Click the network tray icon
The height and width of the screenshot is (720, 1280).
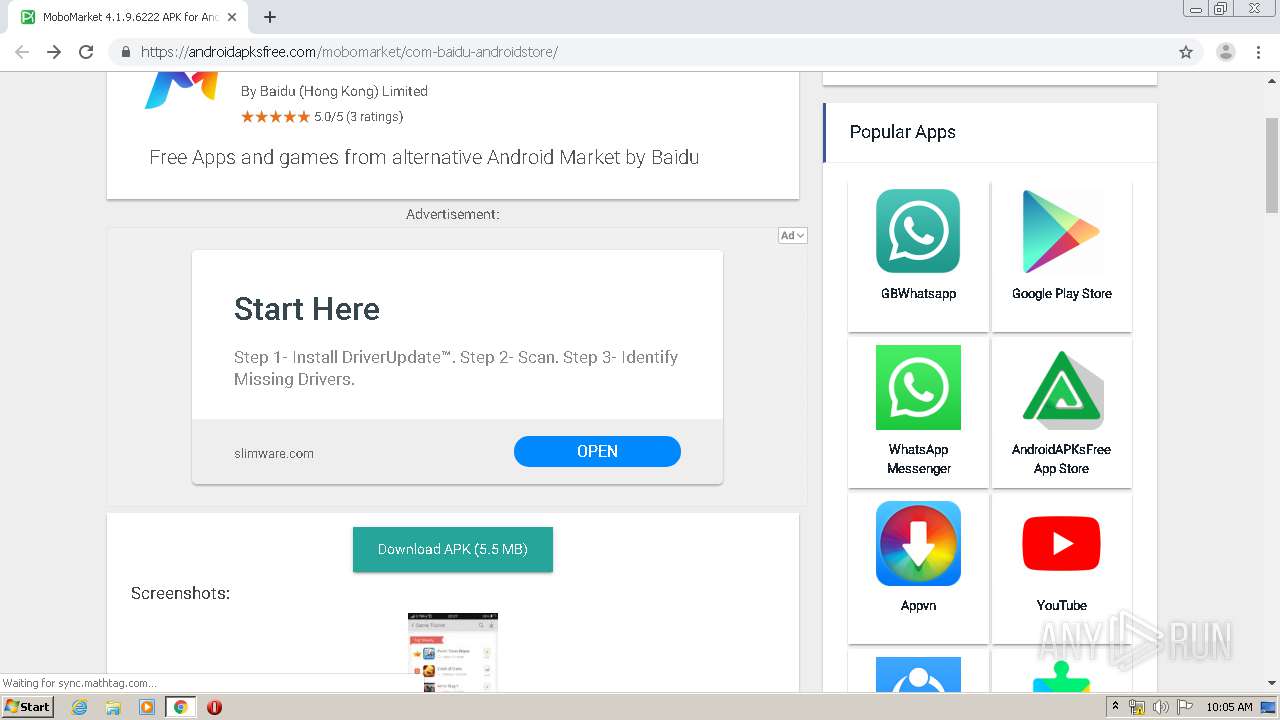[x=1137, y=707]
